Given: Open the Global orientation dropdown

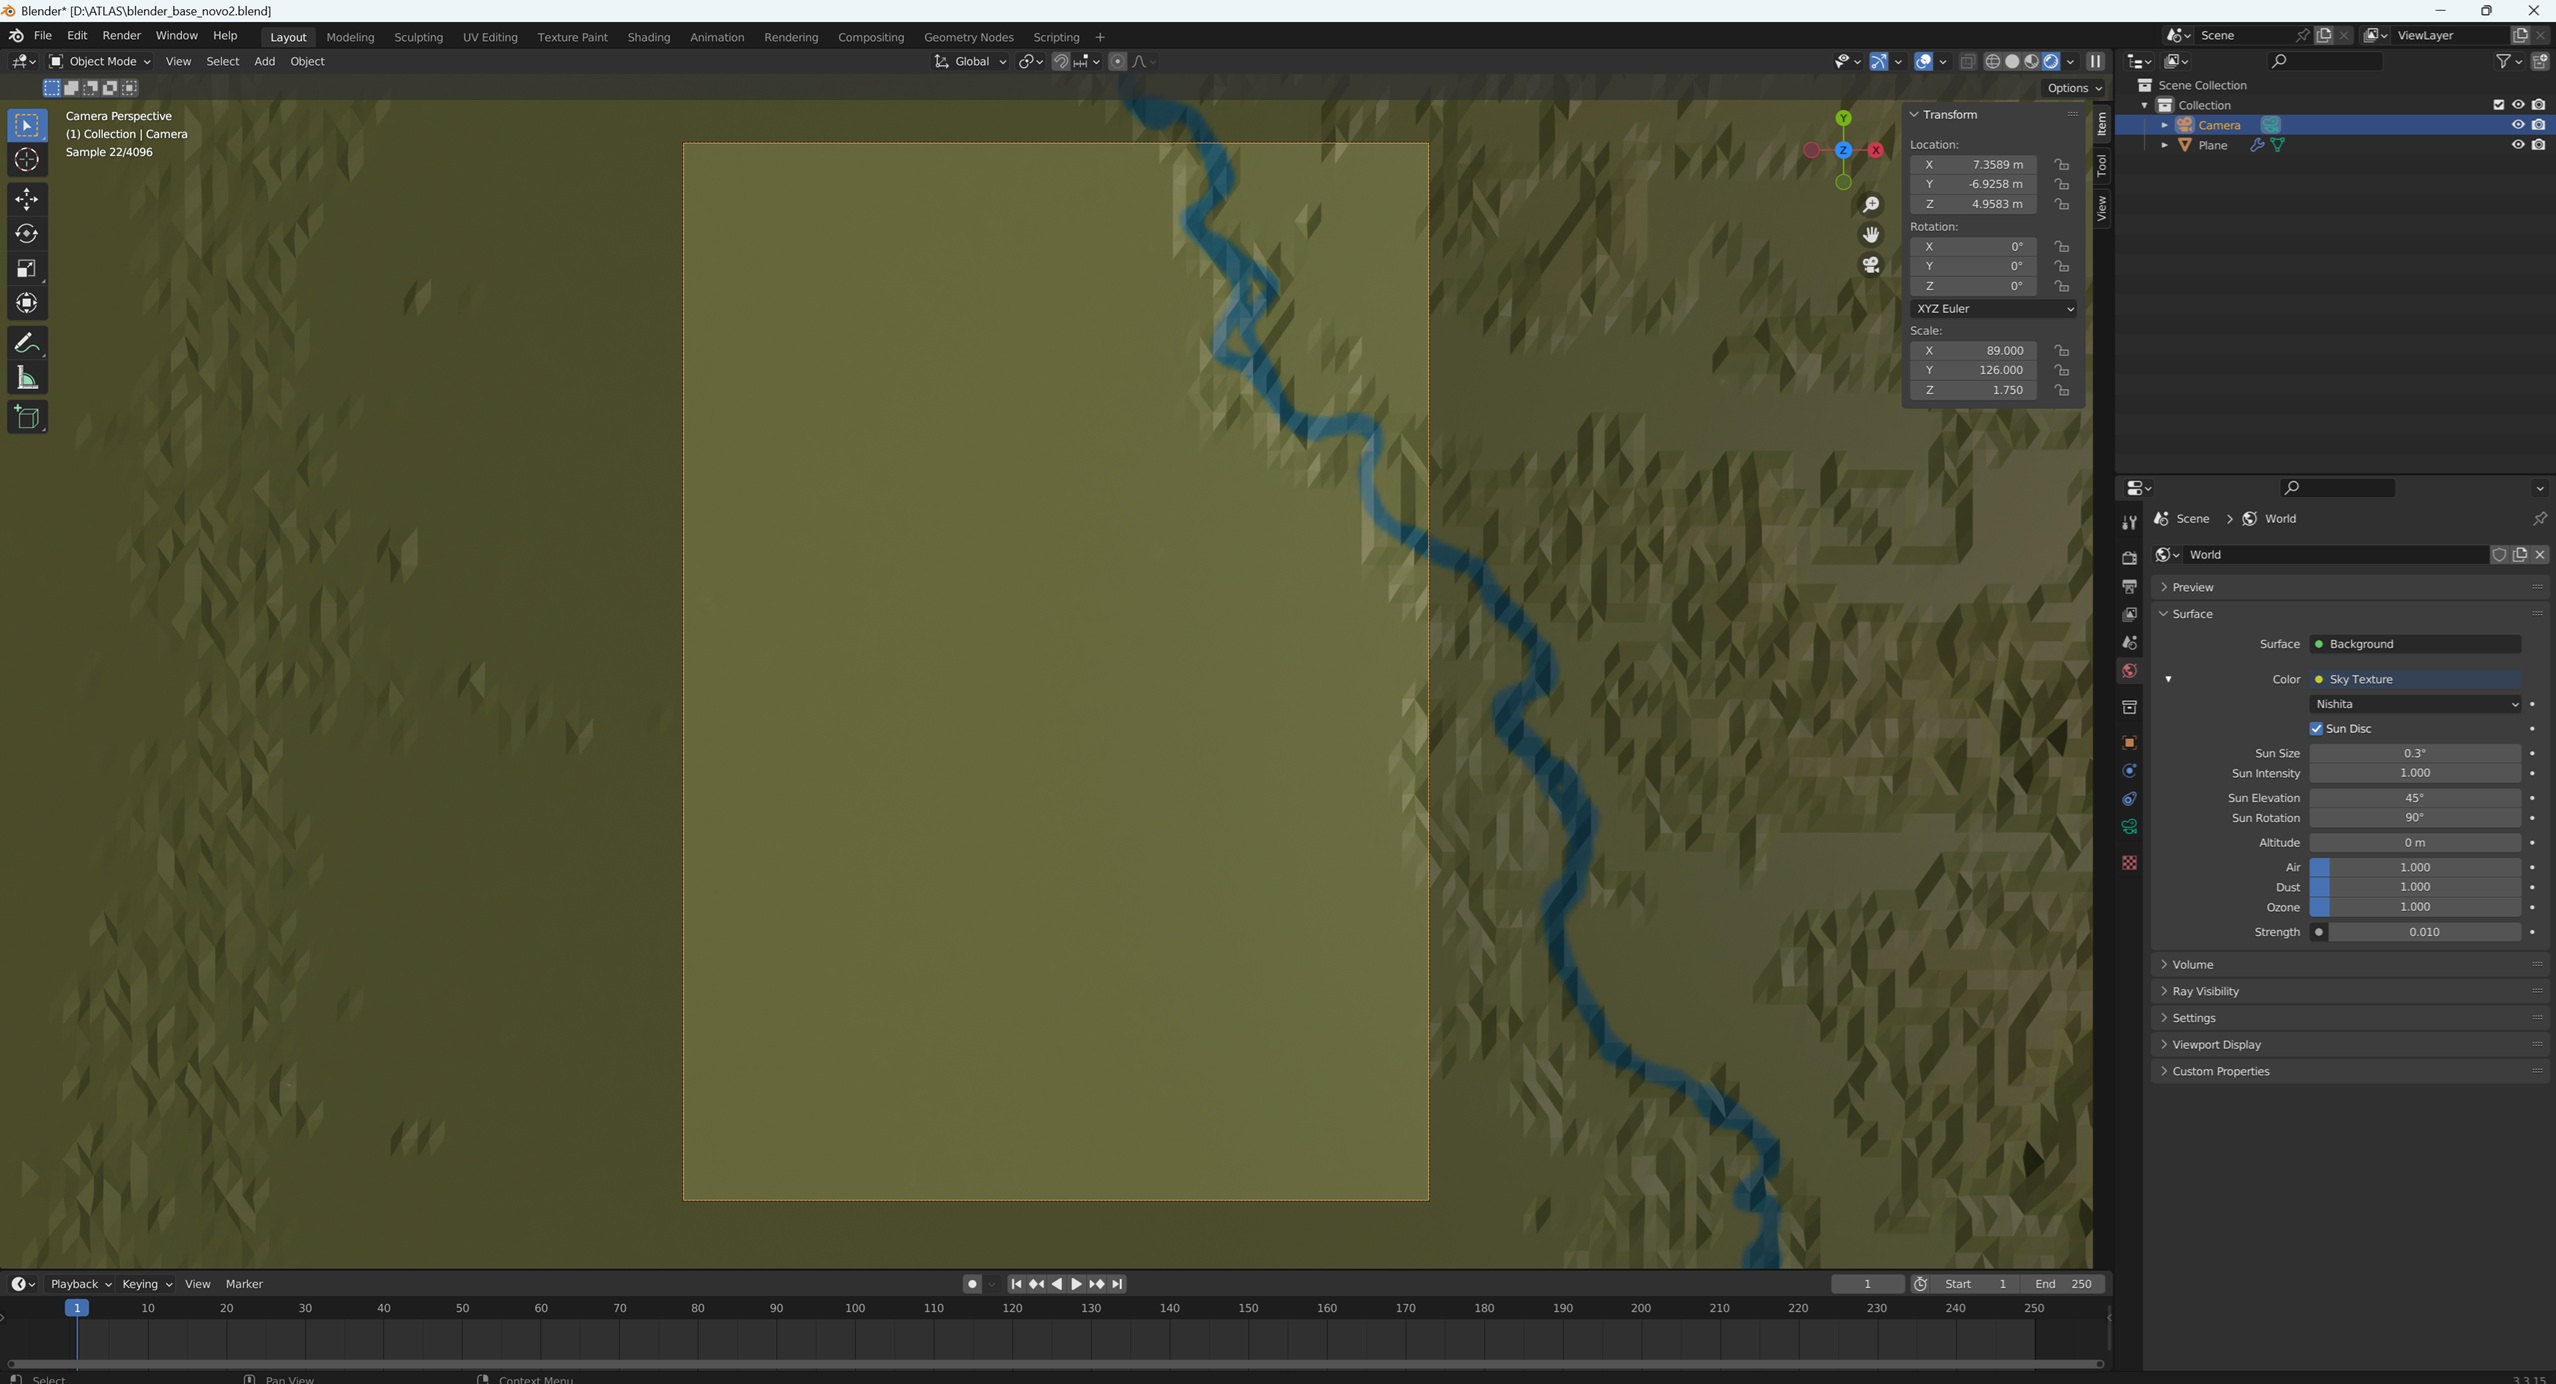Looking at the screenshot, I should pos(970,62).
